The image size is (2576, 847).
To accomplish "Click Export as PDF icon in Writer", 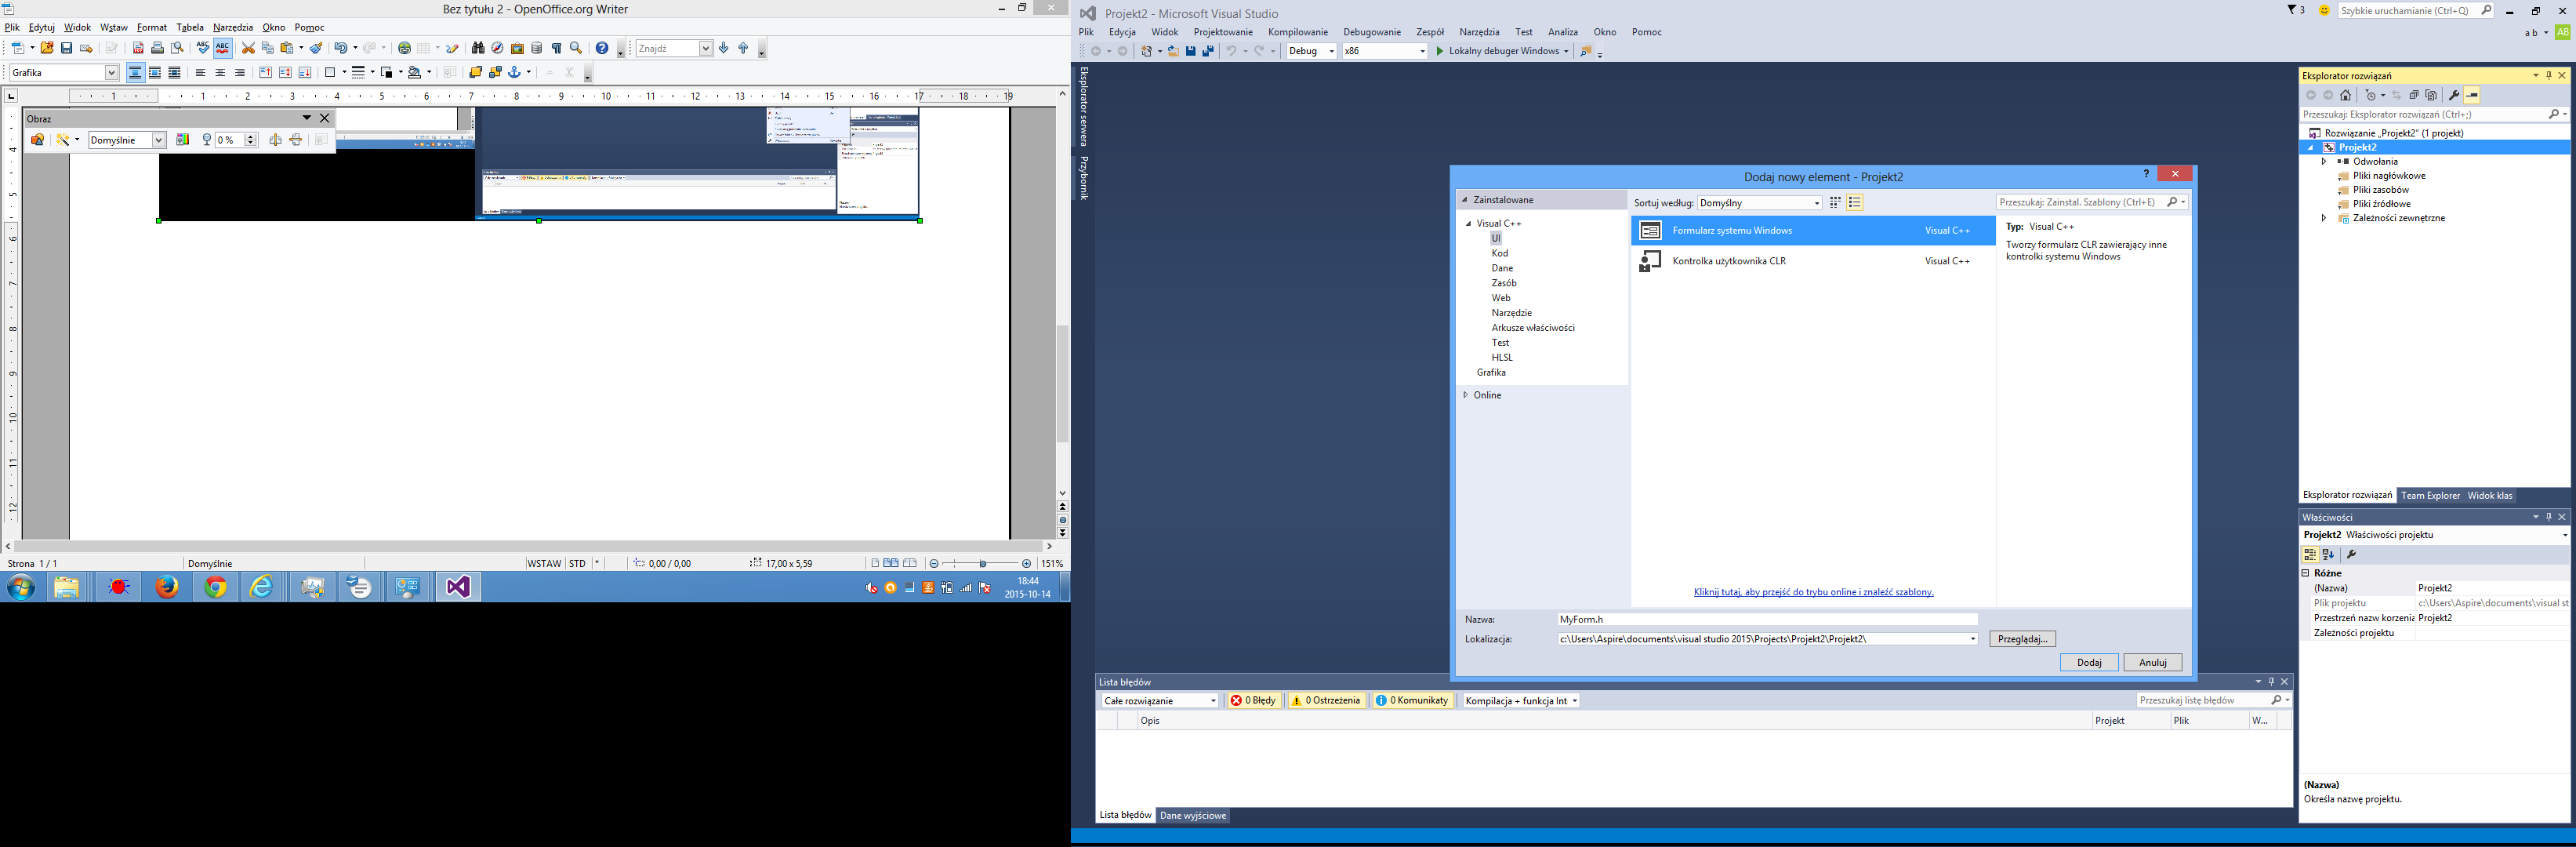I will pyautogui.click(x=138, y=48).
